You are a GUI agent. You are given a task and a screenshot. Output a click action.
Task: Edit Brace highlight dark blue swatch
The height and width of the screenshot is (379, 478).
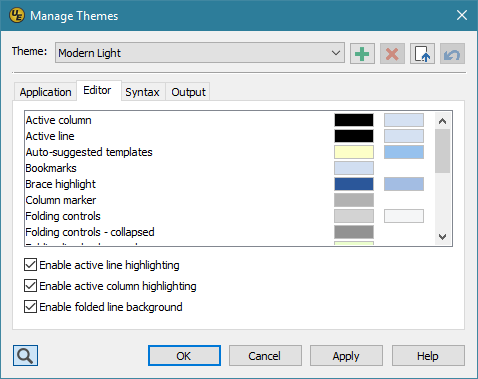pos(354,184)
